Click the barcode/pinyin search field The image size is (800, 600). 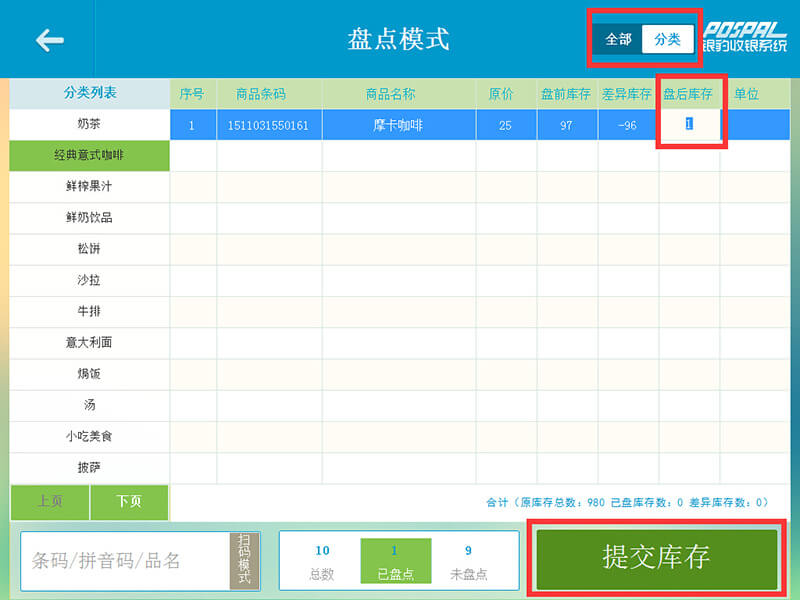coord(125,560)
